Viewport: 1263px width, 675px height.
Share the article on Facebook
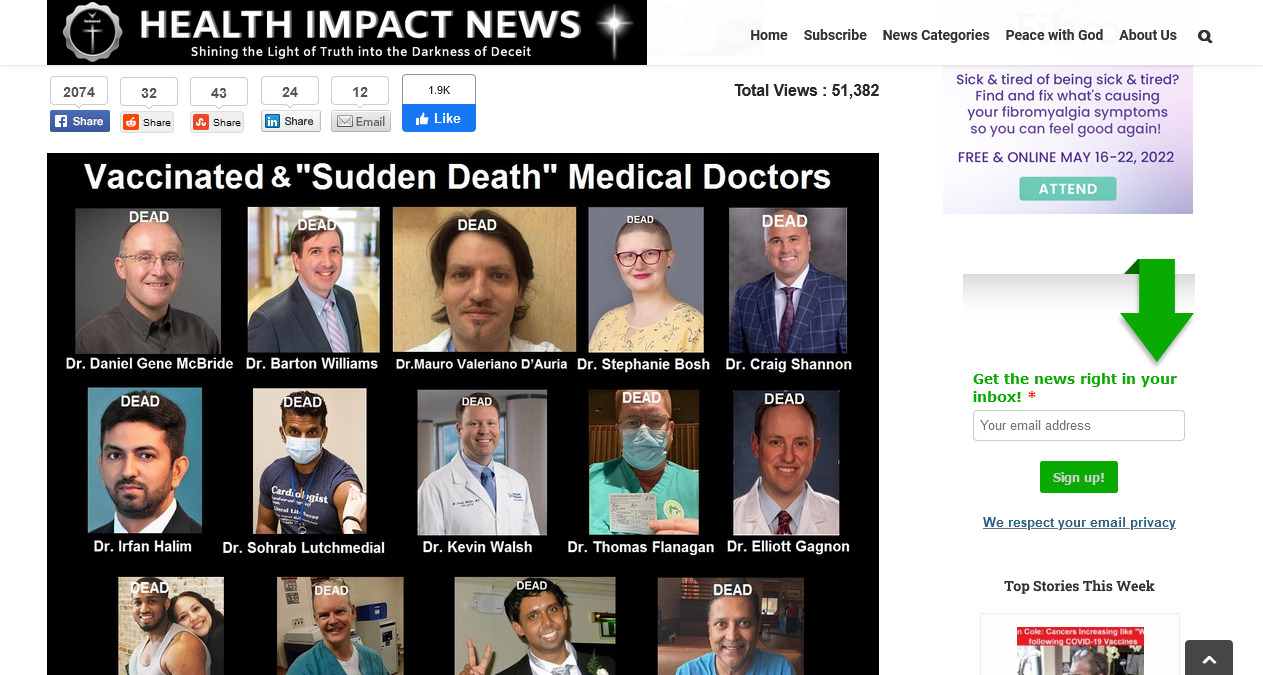pyautogui.click(x=79, y=121)
